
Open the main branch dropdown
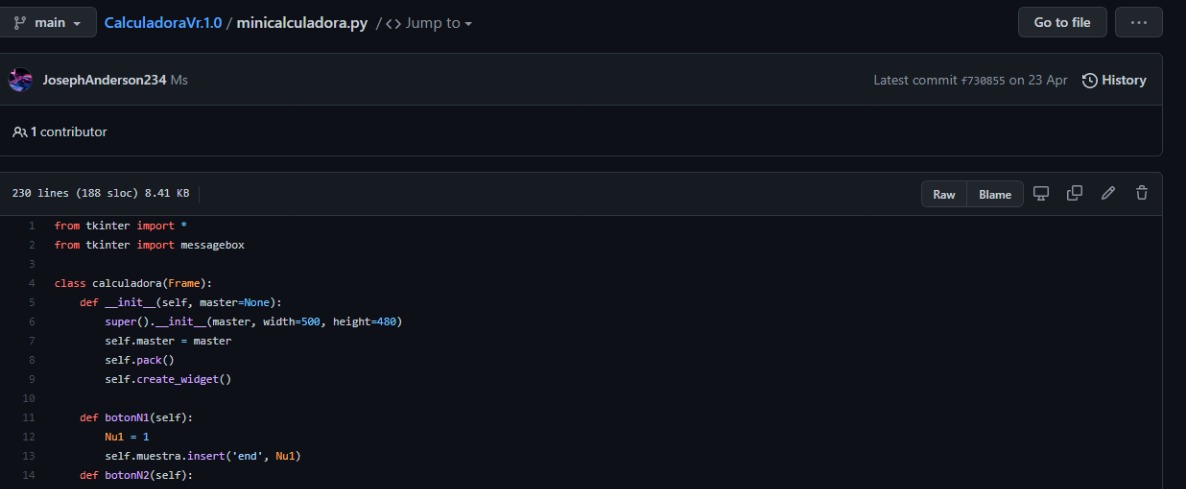49,22
